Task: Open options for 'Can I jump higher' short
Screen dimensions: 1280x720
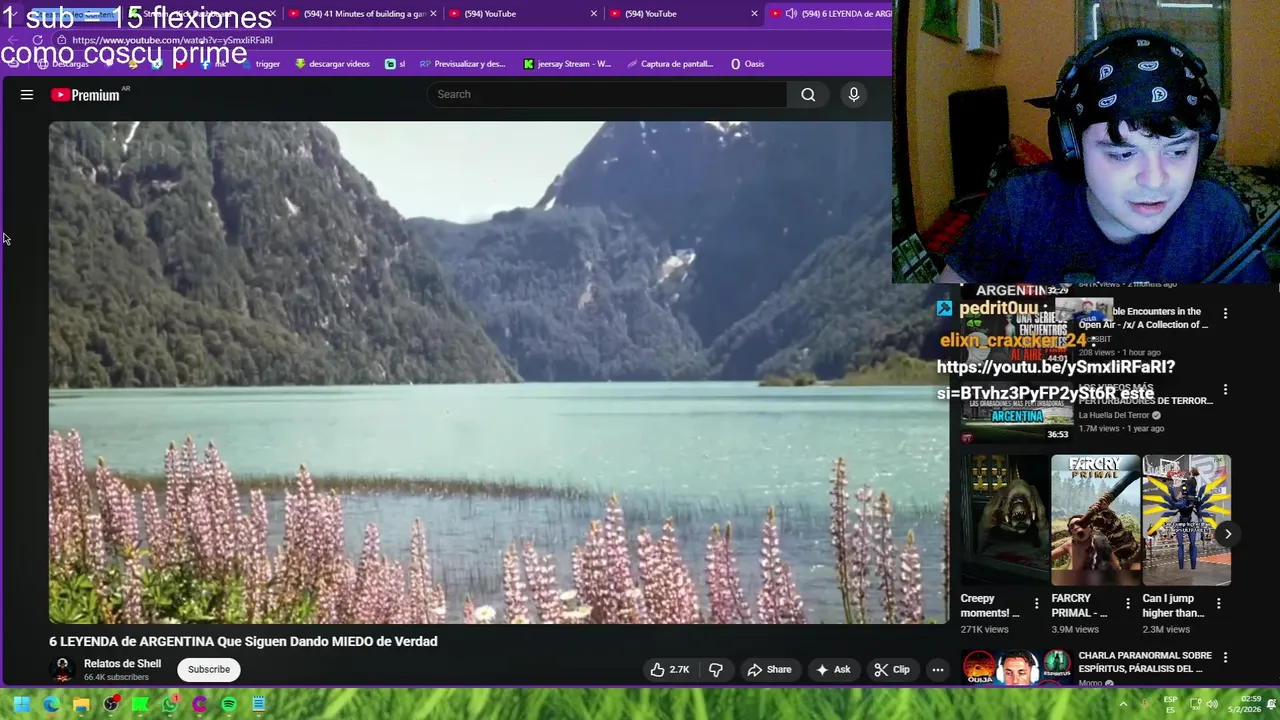Action: (1218, 603)
